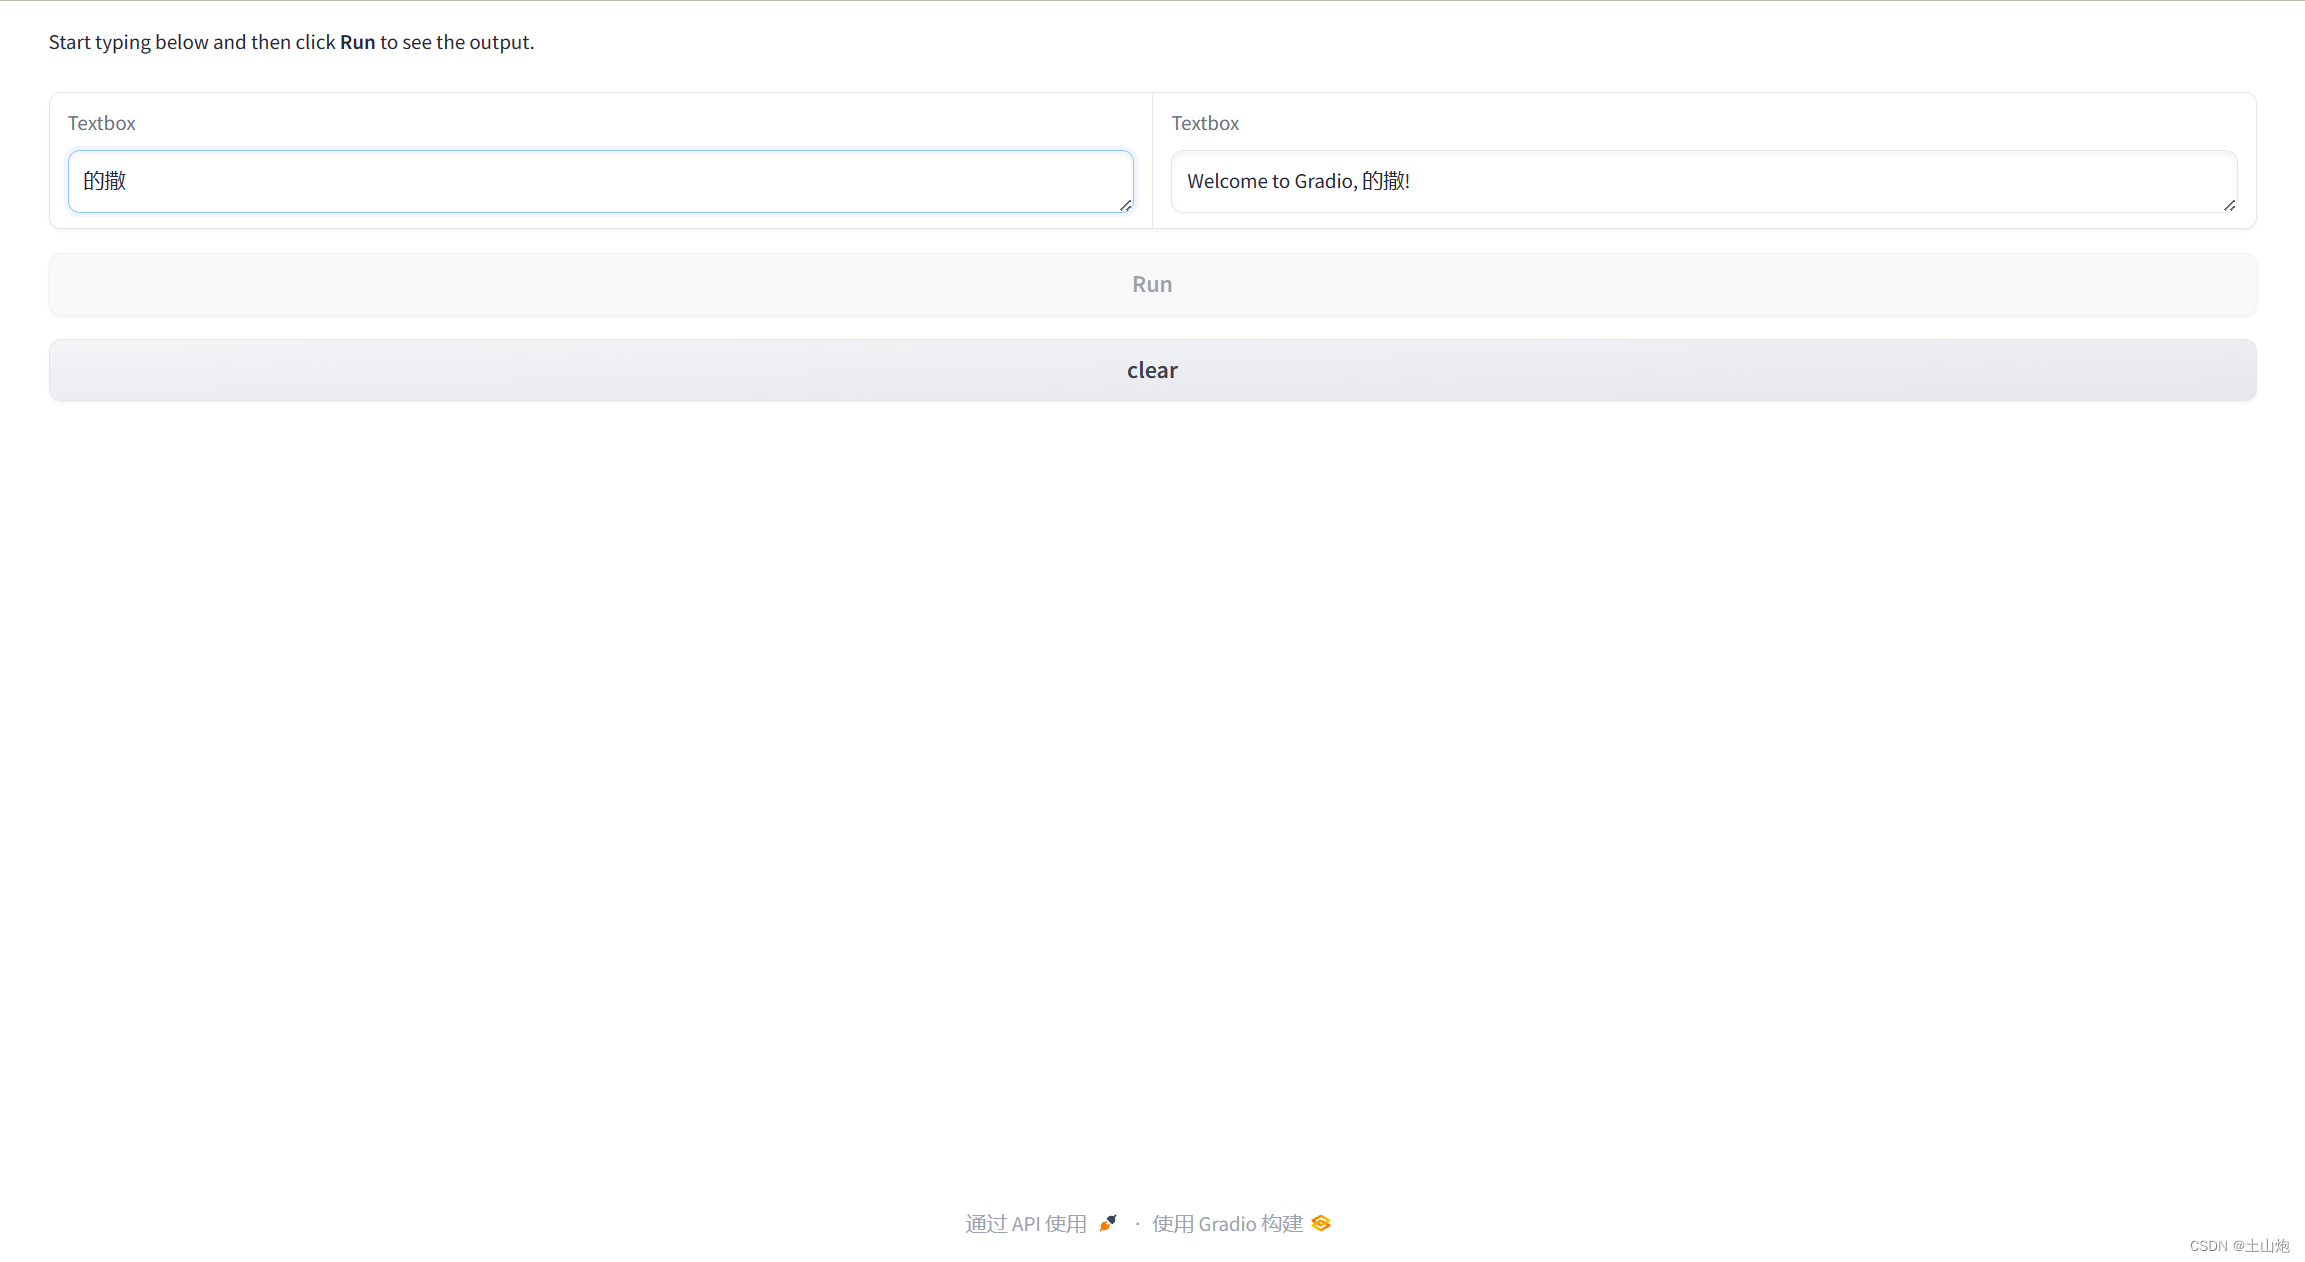Click the instruction text mentioning Run

click(x=292, y=42)
